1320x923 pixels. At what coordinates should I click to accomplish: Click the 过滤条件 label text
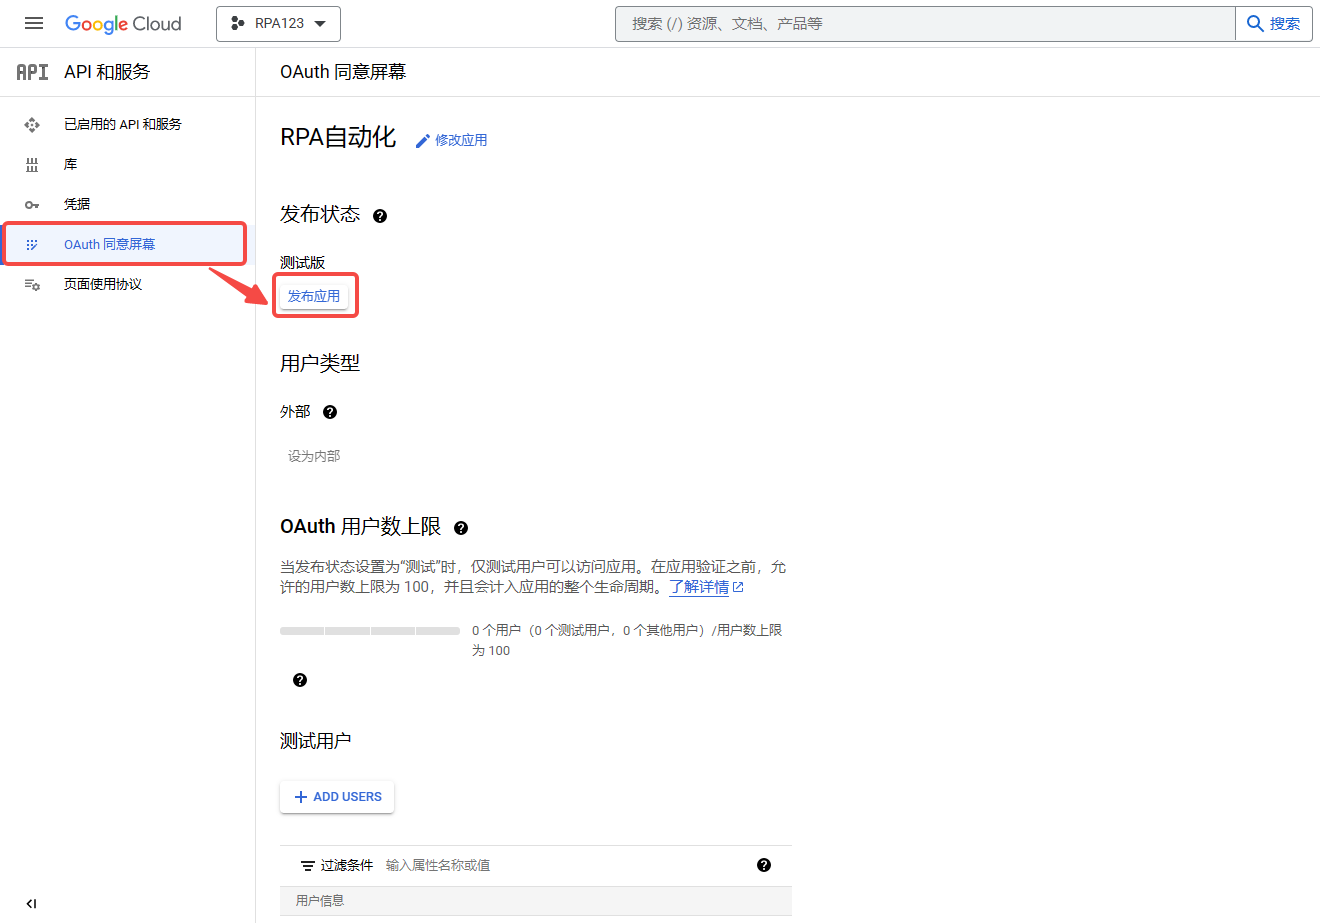[x=347, y=866]
